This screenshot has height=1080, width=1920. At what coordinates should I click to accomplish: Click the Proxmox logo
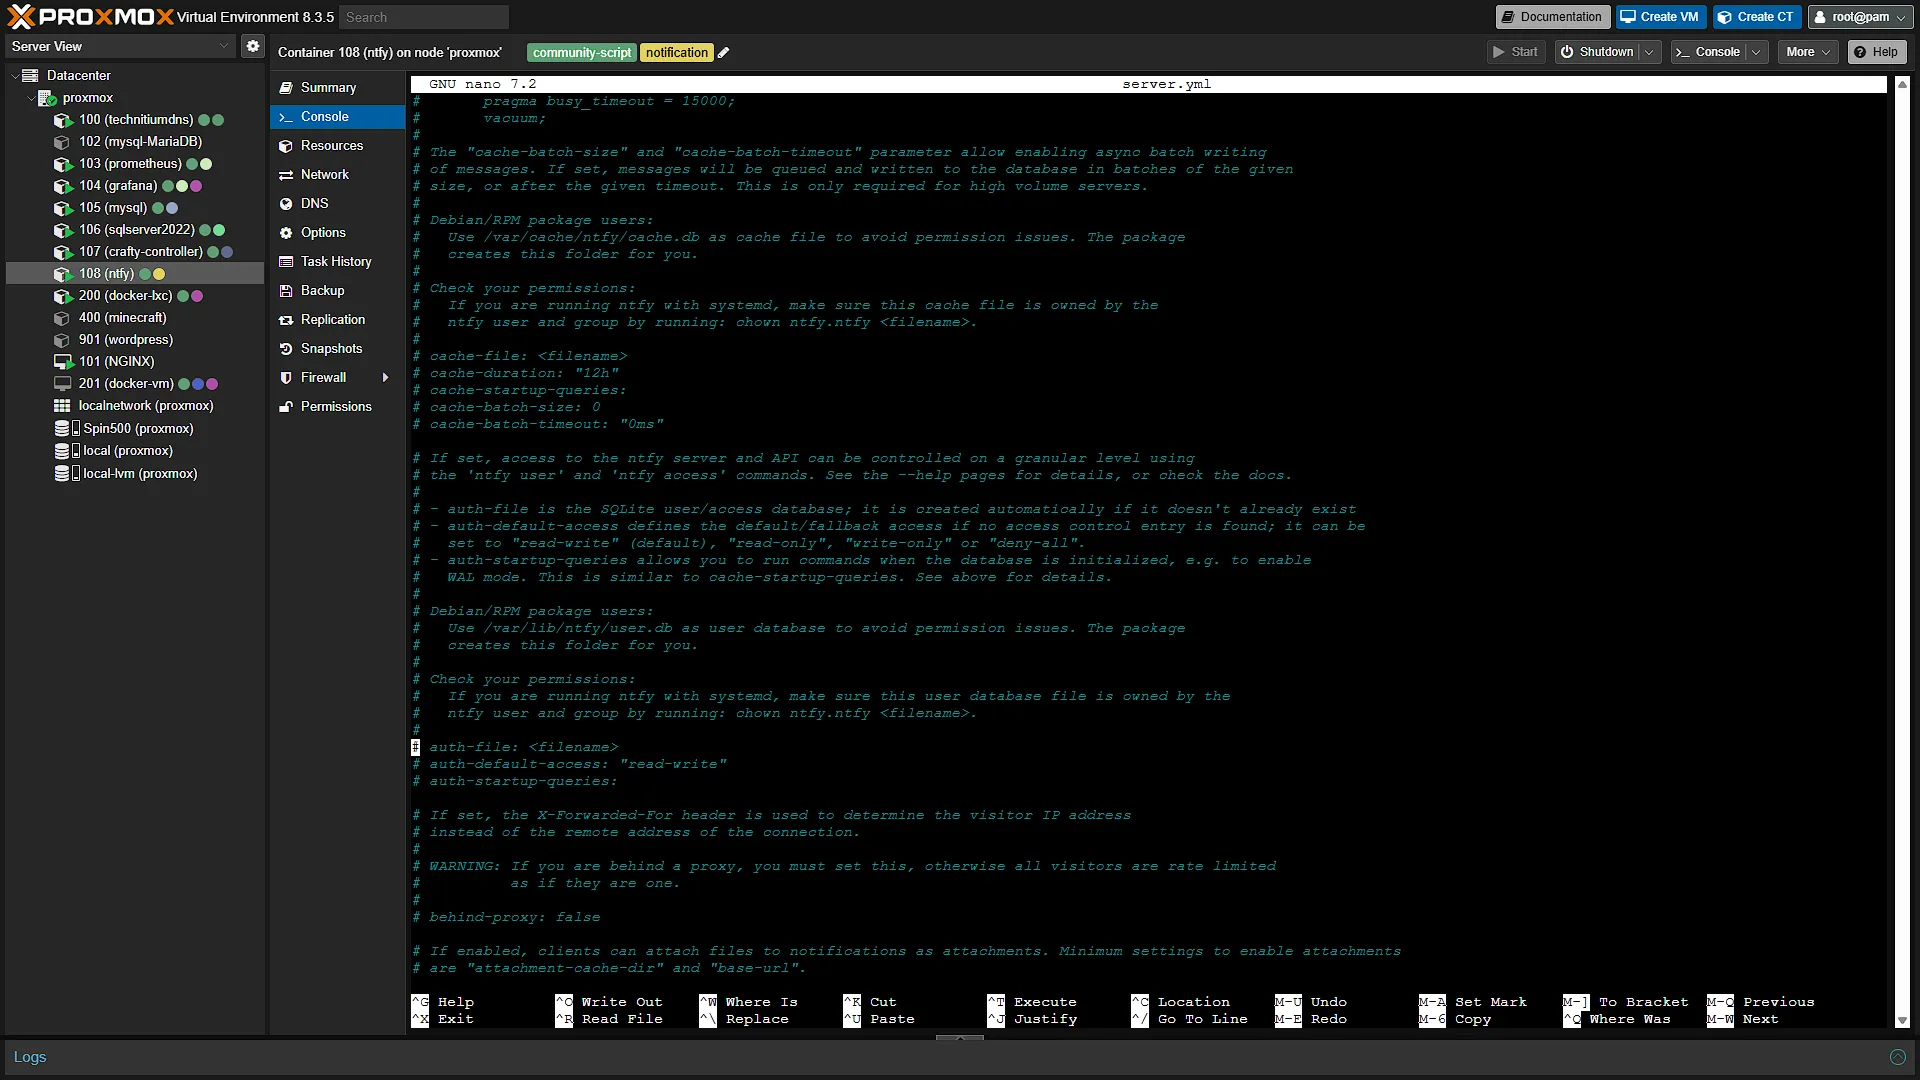(90, 16)
